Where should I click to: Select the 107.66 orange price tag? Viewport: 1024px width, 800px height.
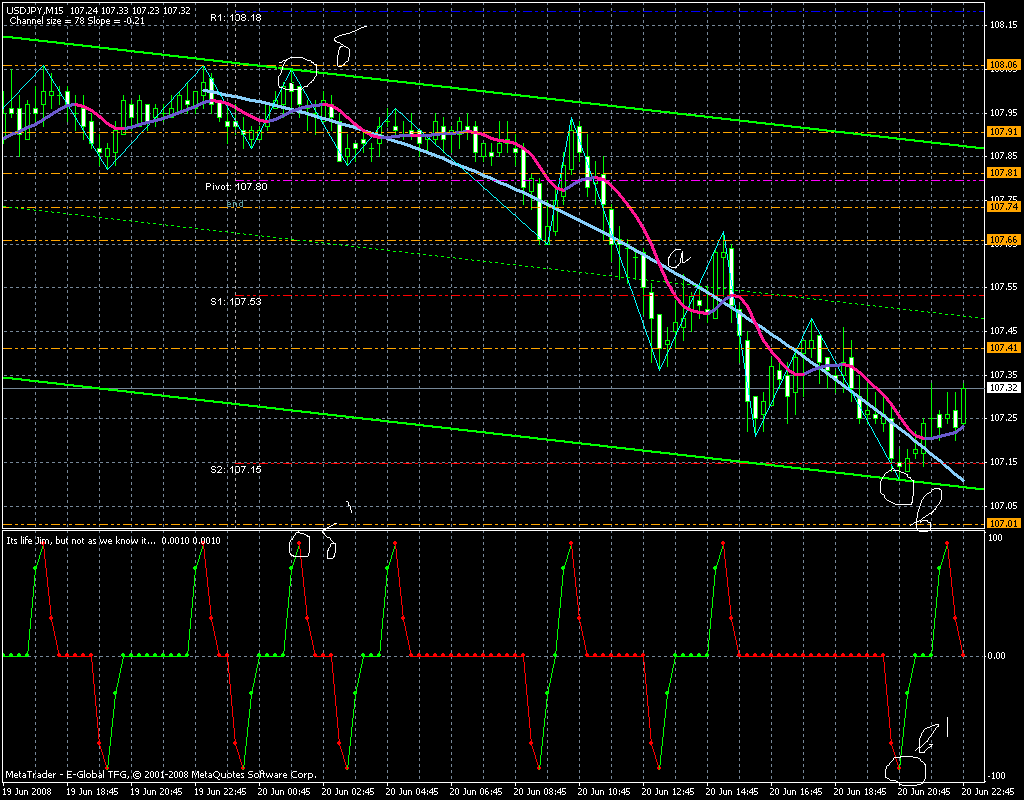(x=1003, y=240)
